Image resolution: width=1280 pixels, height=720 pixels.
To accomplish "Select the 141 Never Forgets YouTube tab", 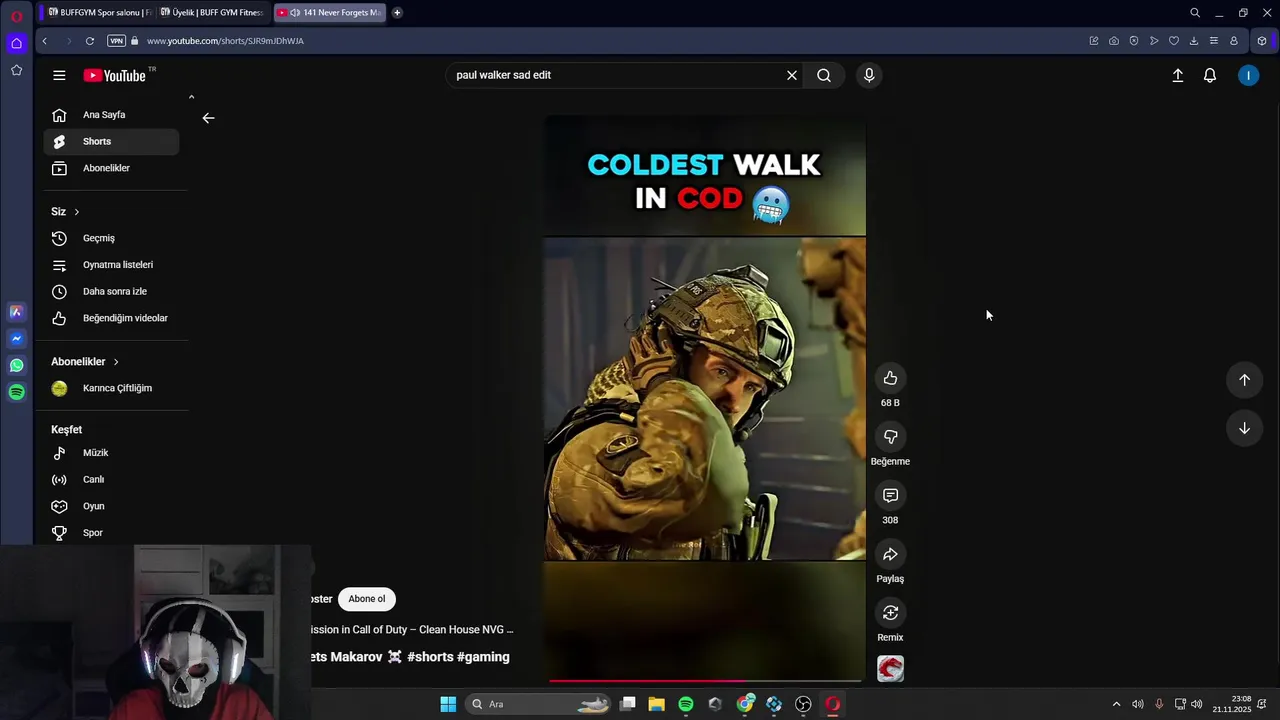I will coord(329,12).
